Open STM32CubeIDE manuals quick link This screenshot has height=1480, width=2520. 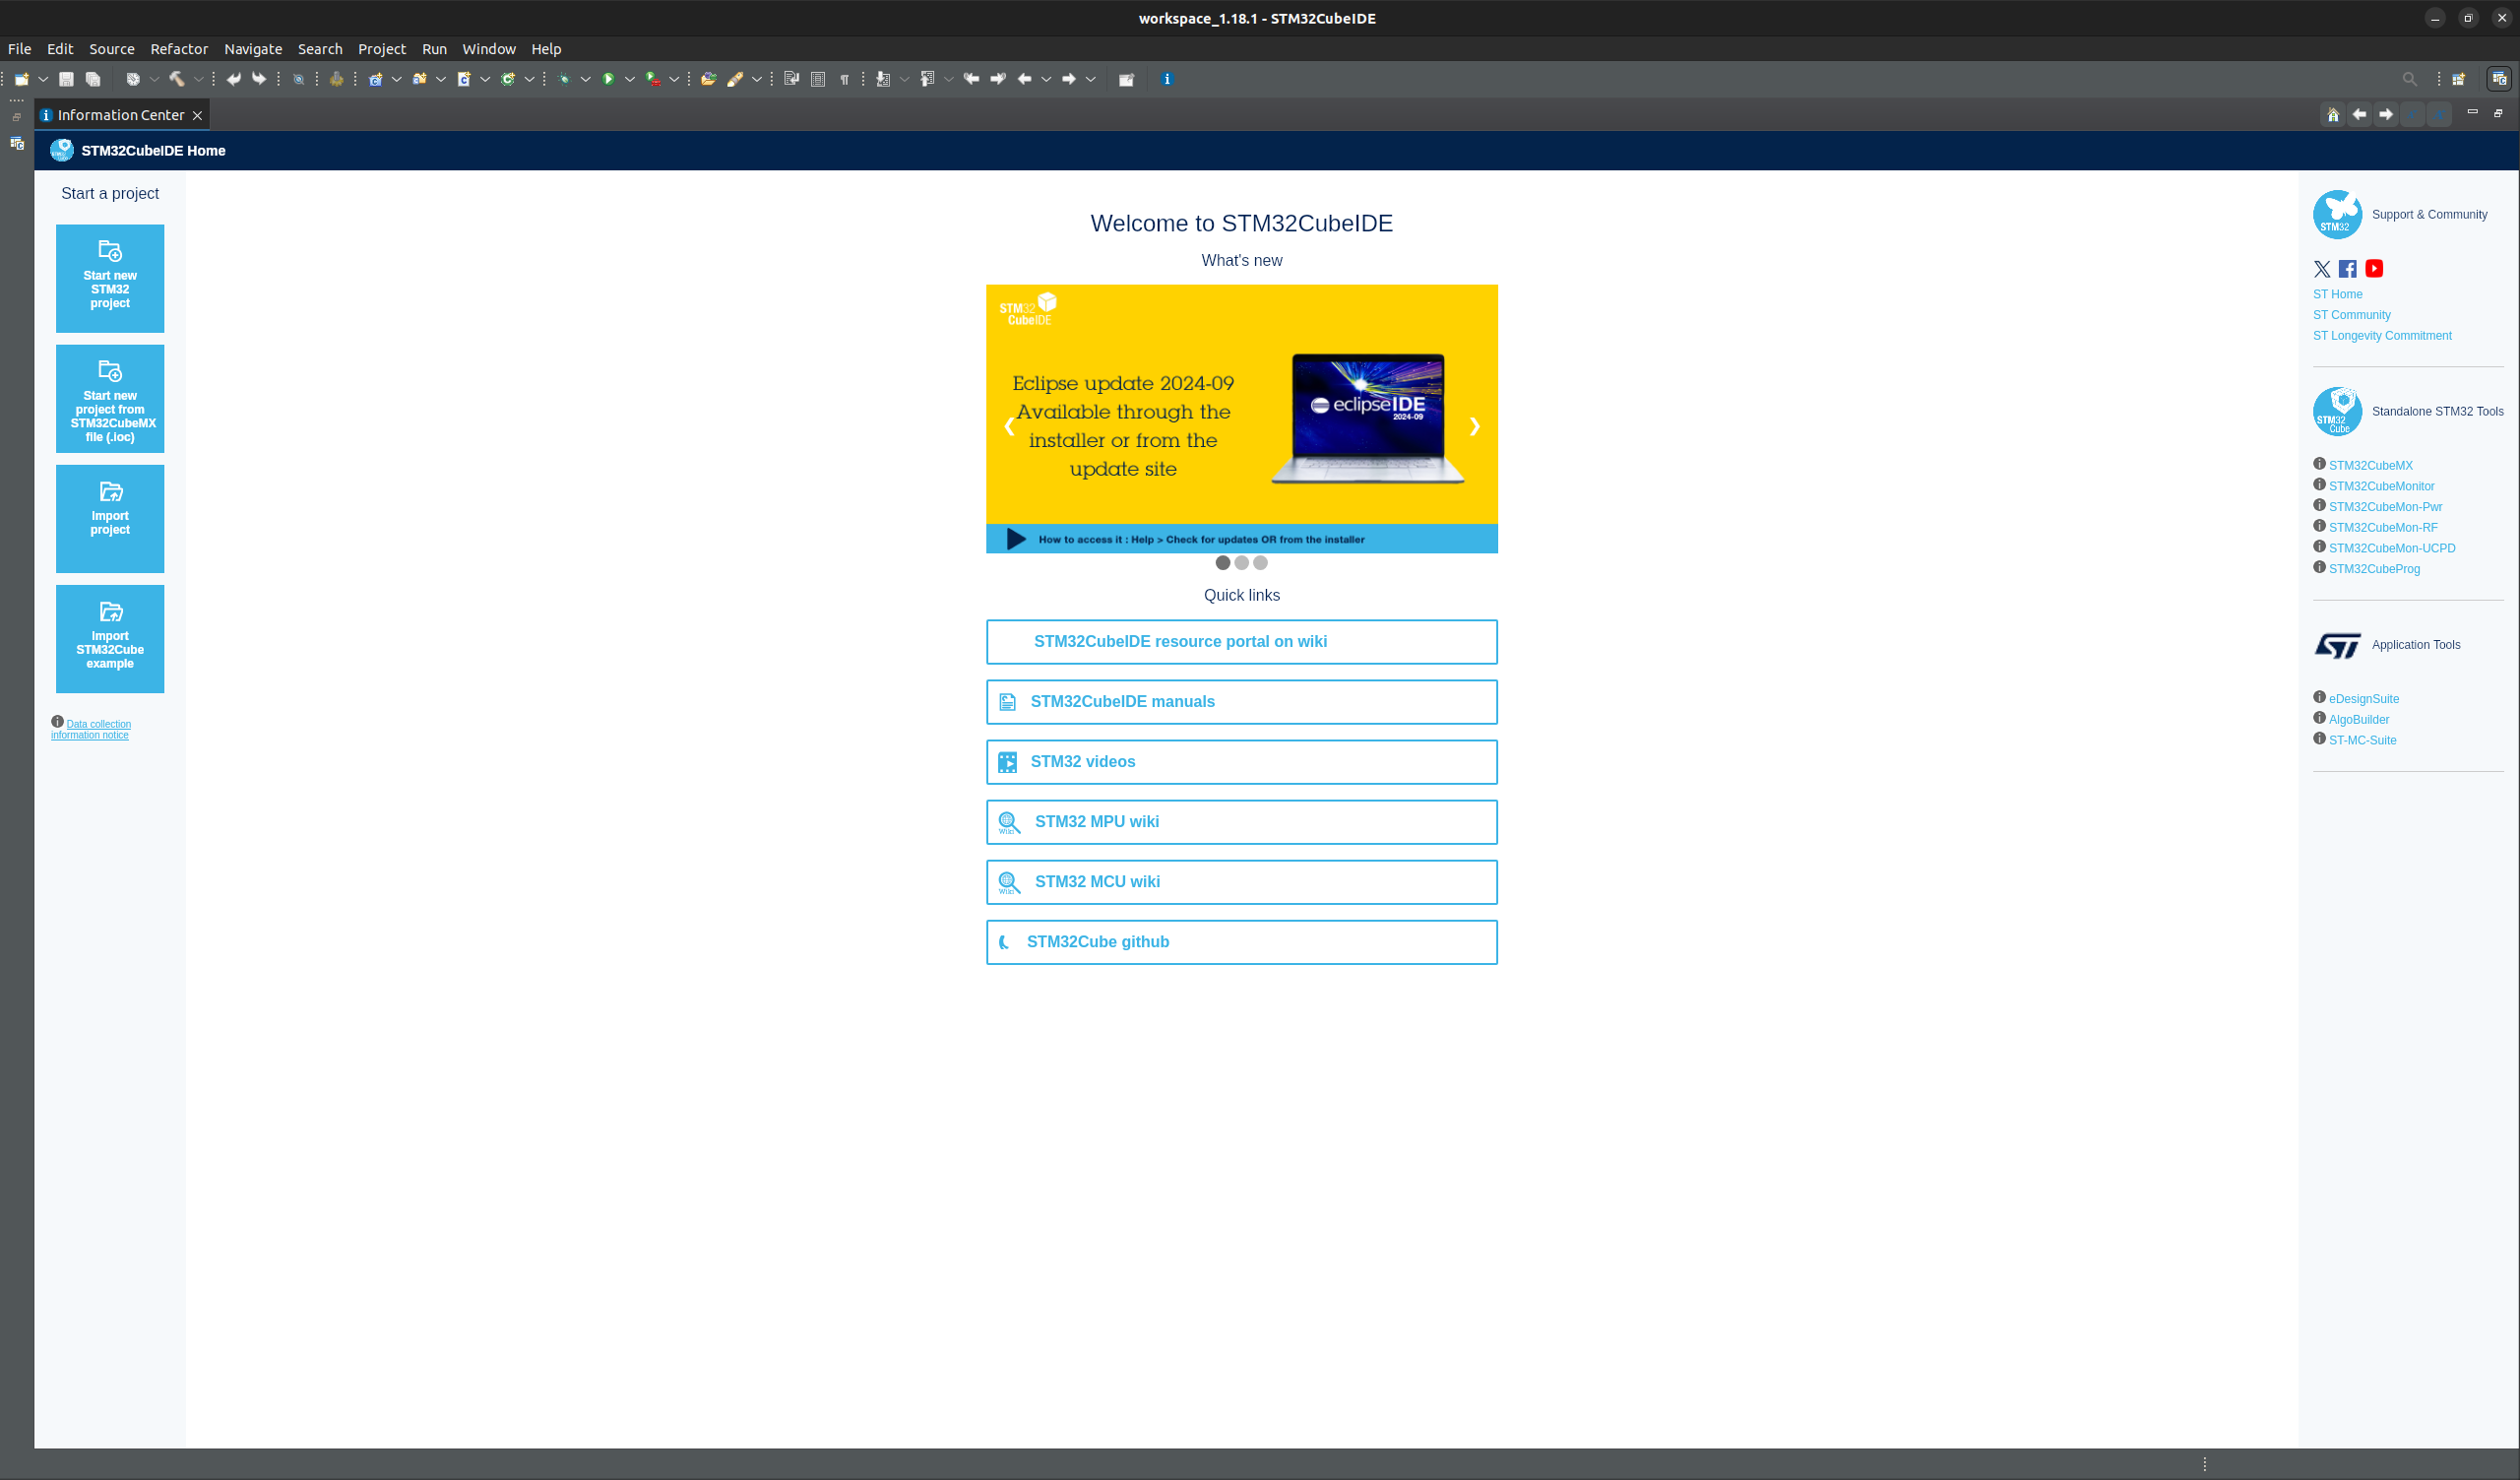(x=1241, y=702)
